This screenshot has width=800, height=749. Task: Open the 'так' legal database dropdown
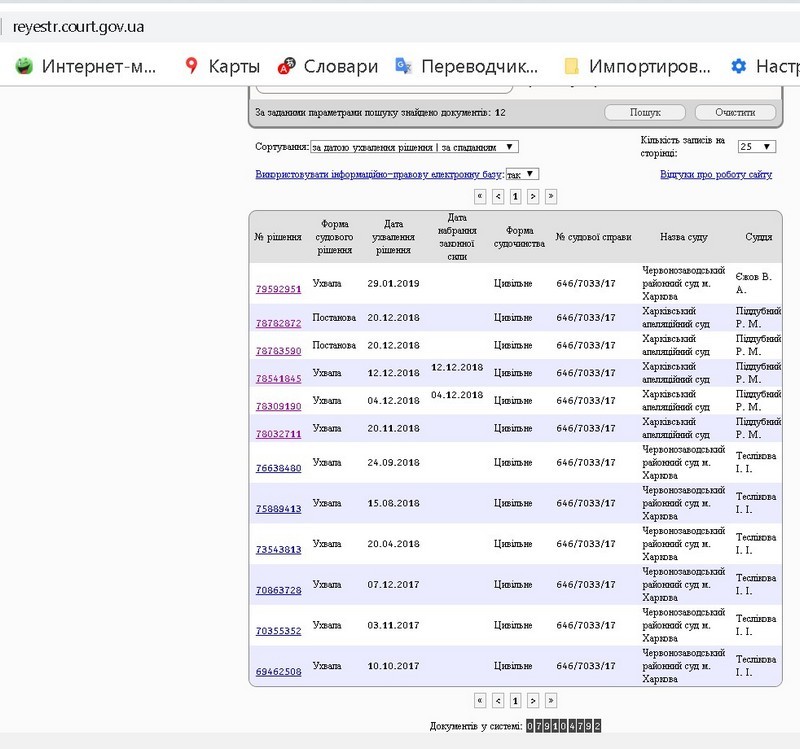click(522, 174)
